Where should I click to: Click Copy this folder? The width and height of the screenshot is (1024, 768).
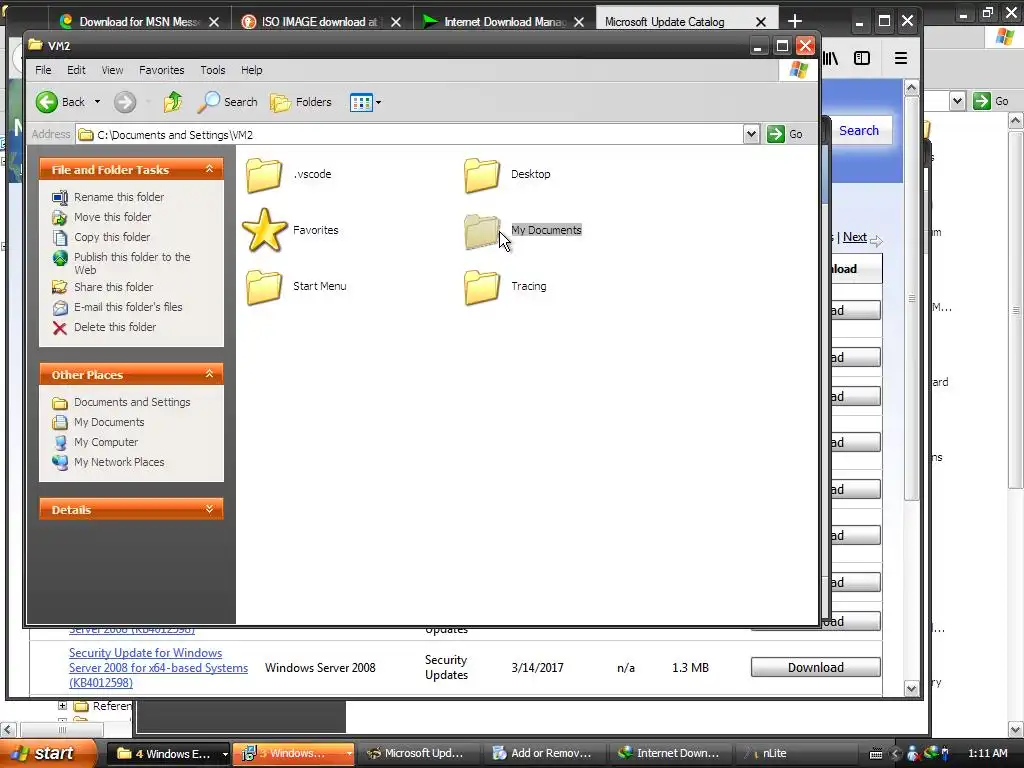112,237
